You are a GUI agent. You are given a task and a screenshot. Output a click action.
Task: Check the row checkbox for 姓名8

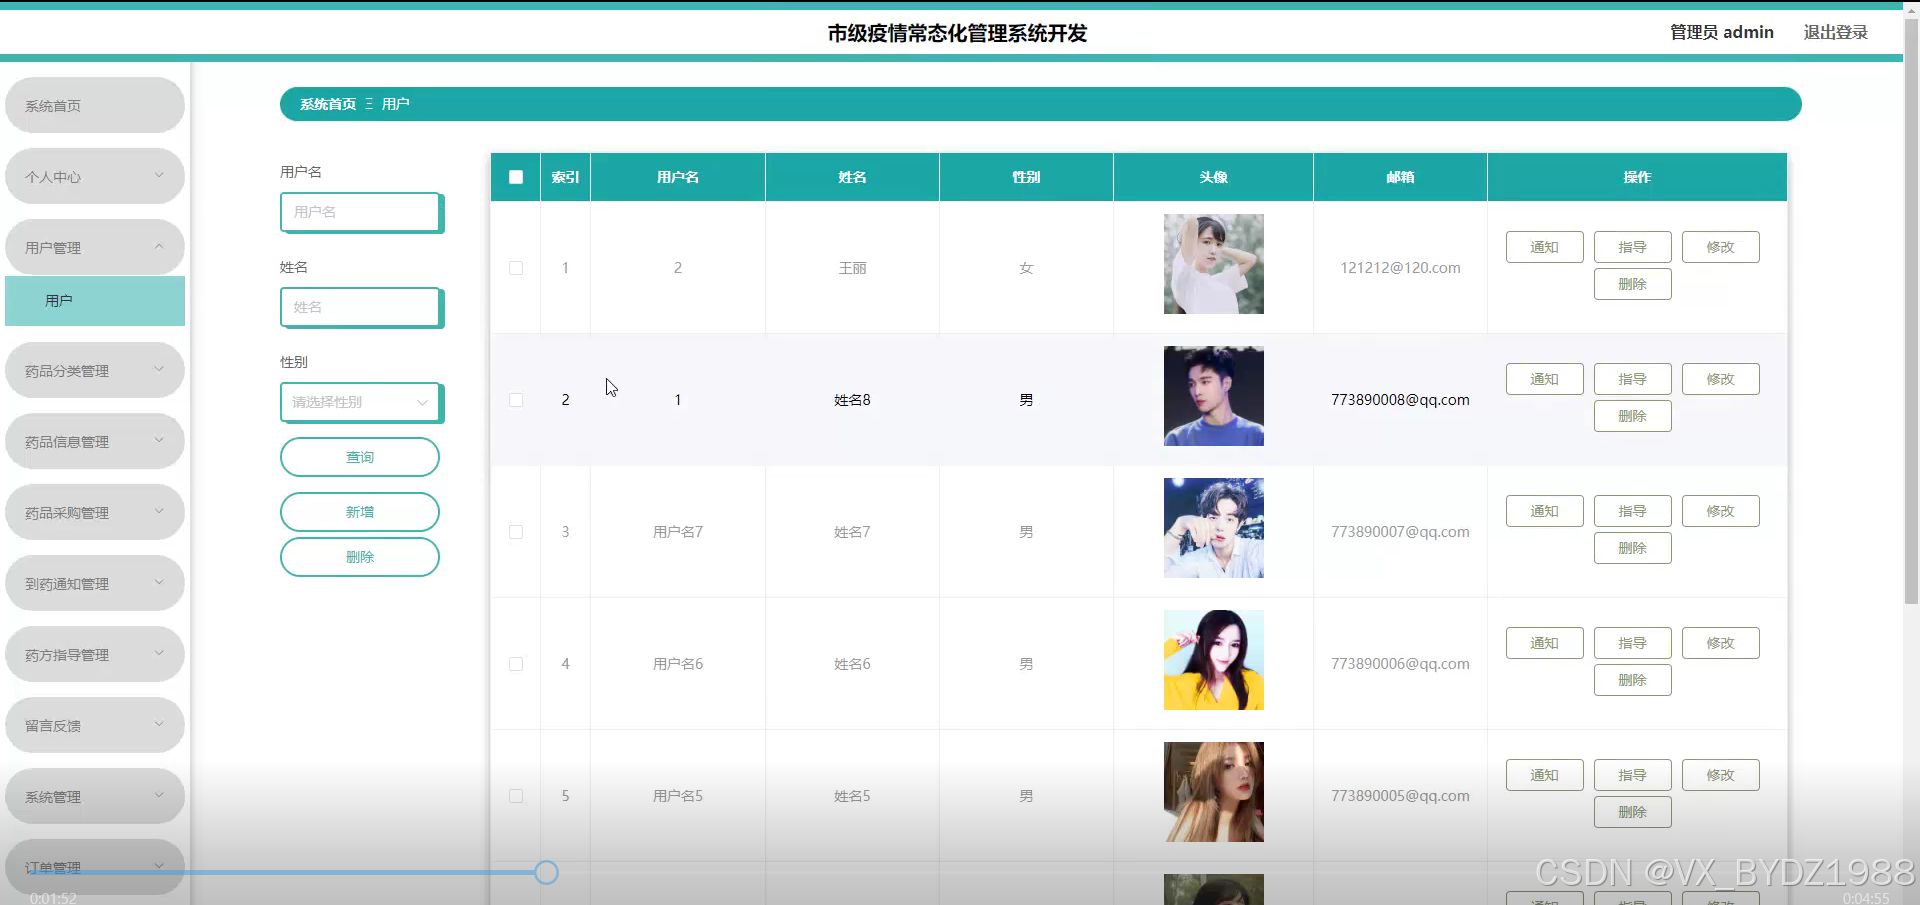pyautogui.click(x=516, y=400)
